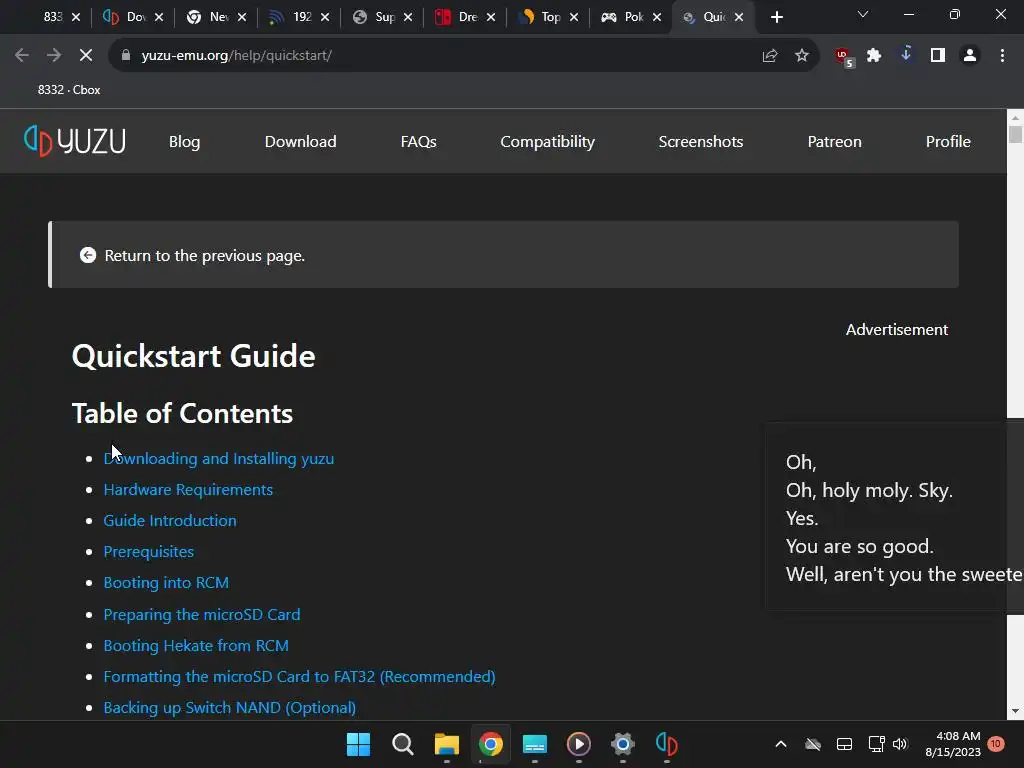Screen dimensions: 1024x768
Task: Open 'Downloading and Installing yuzu' link
Action: [219, 458]
